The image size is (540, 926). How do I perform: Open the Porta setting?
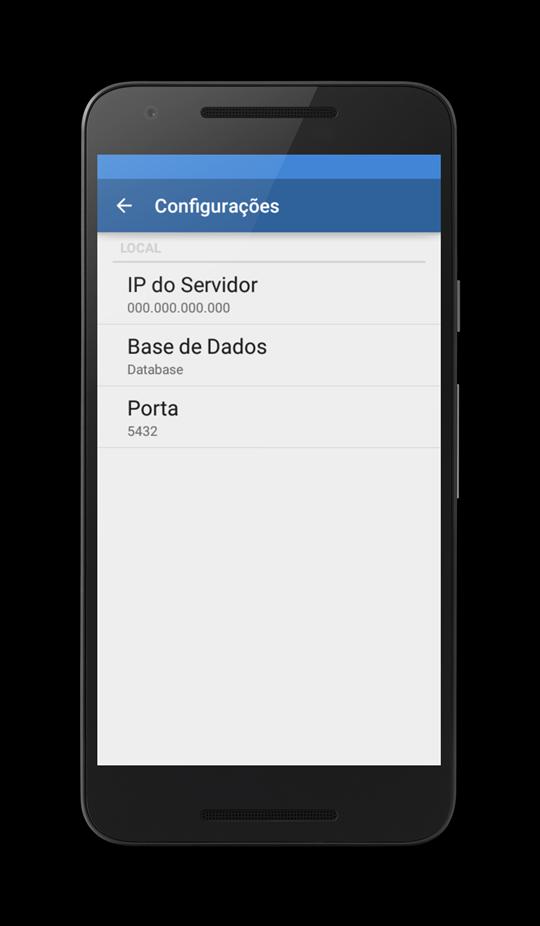click(x=269, y=417)
